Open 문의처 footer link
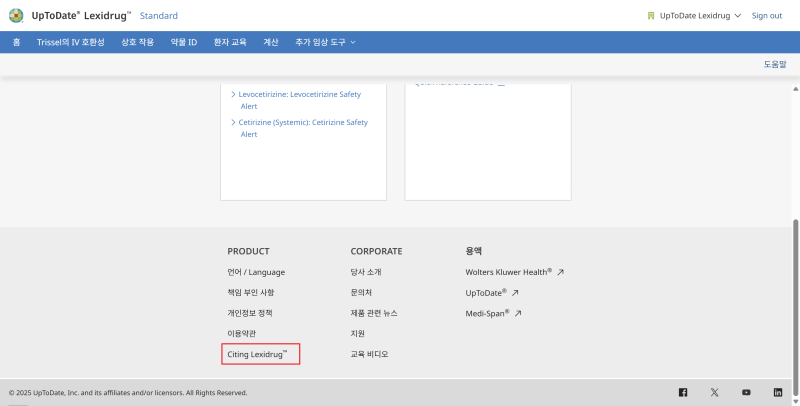The image size is (800, 406). coord(361,293)
